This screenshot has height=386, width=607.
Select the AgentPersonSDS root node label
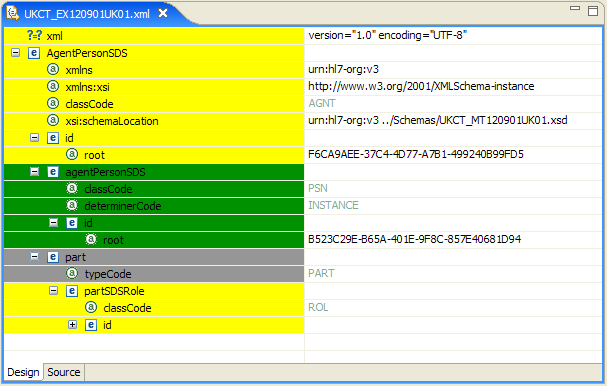[87, 53]
